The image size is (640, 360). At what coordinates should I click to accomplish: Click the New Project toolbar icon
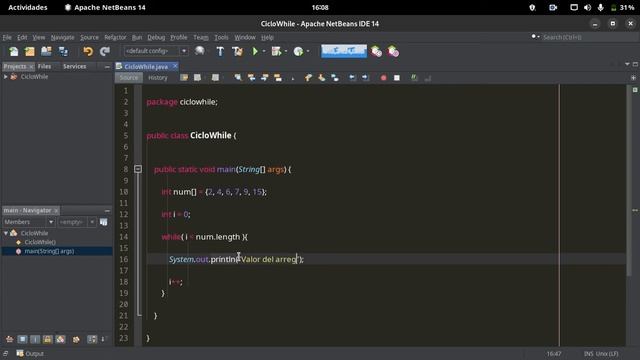pyautogui.click(x=30, y=51)
